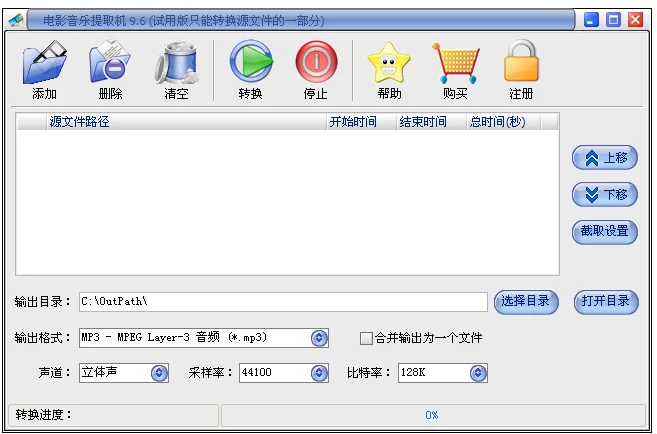Click the 总时间(秒) column header

[504, 122]
